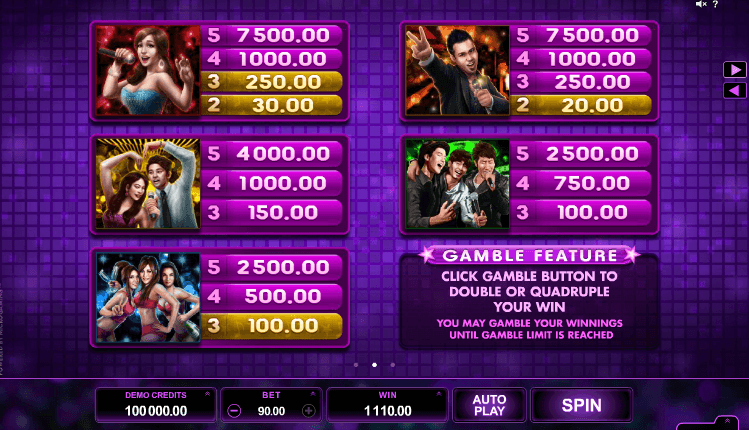Screen dimensions: 749x430
Task: Toggle the sound mute speaker icon
Action: tap(701, 4)
